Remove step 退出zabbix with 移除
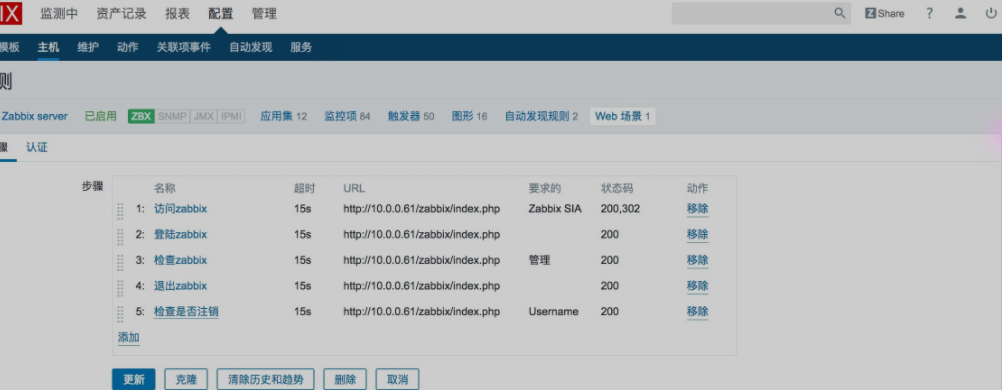 pyautogui.click(x=697, y=286)
